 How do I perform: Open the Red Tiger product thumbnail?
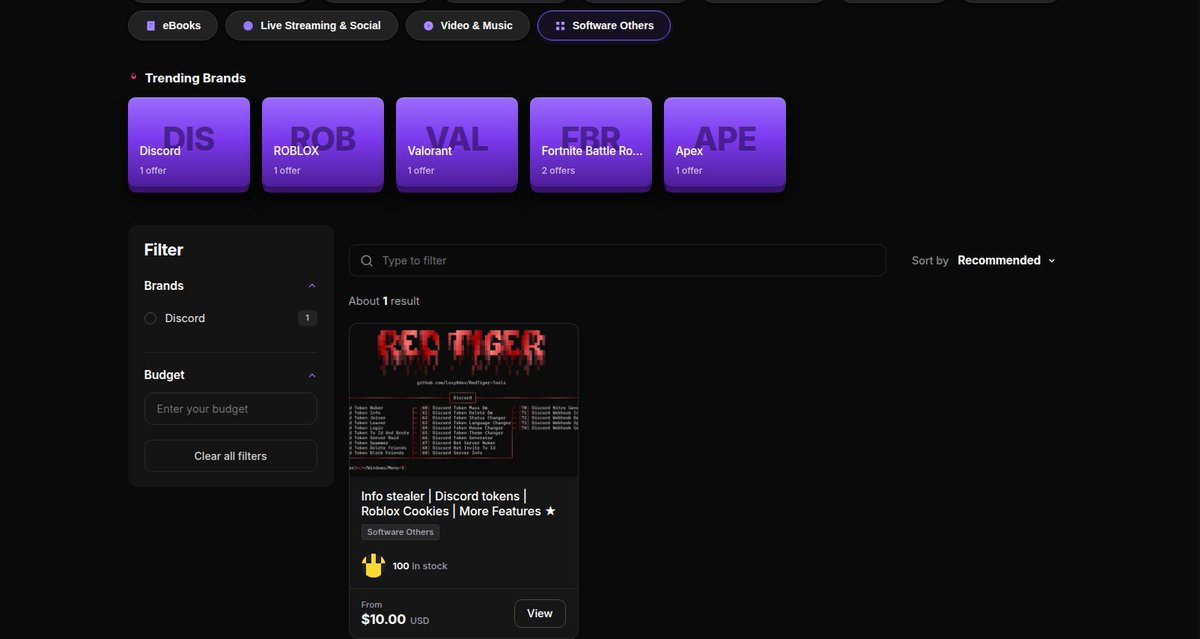(464, 399)
